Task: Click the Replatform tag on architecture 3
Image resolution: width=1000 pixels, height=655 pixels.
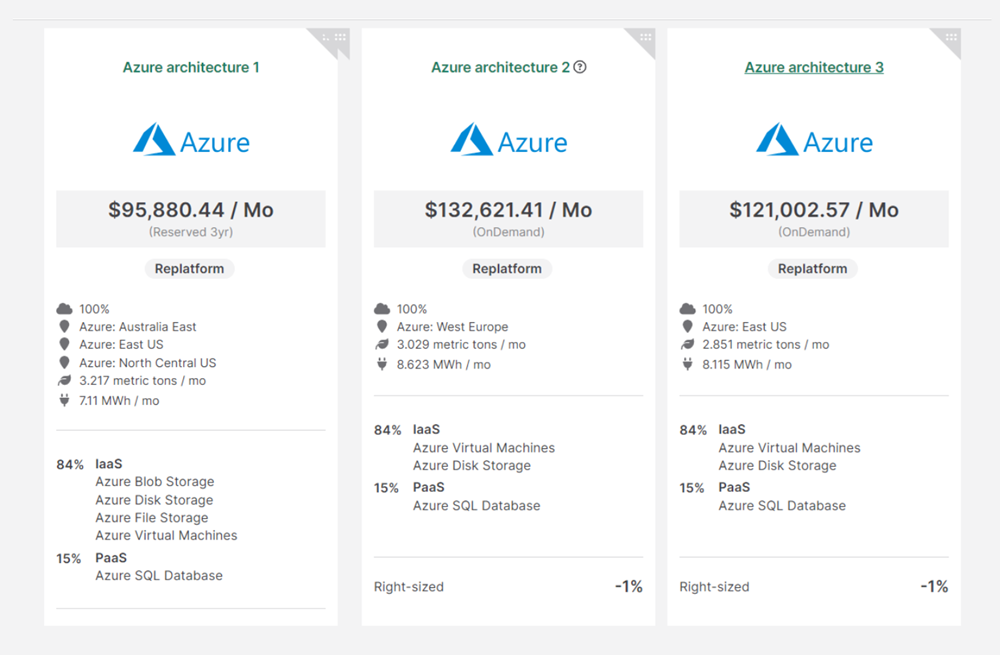Action: click(812, 269)
